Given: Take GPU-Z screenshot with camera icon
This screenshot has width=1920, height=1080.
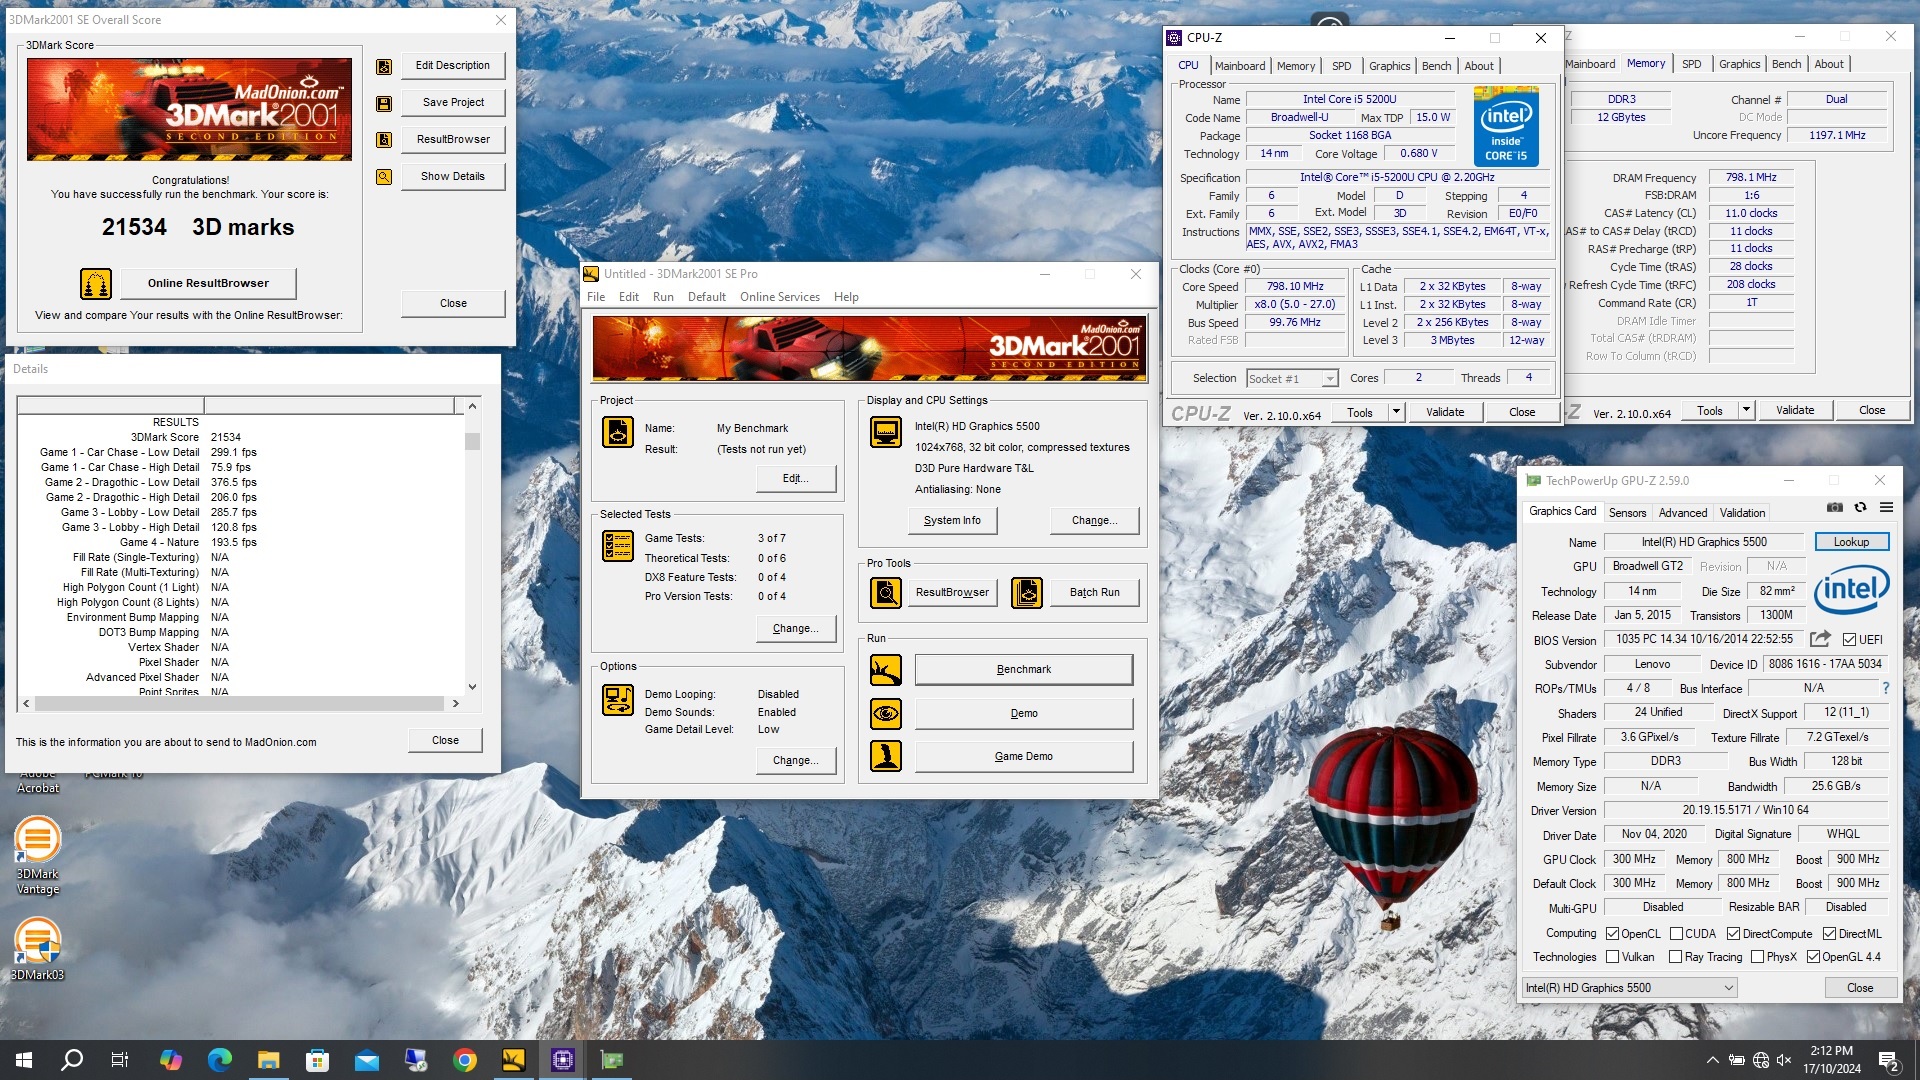Looking at the screenshot, I should coord(1834,508).
